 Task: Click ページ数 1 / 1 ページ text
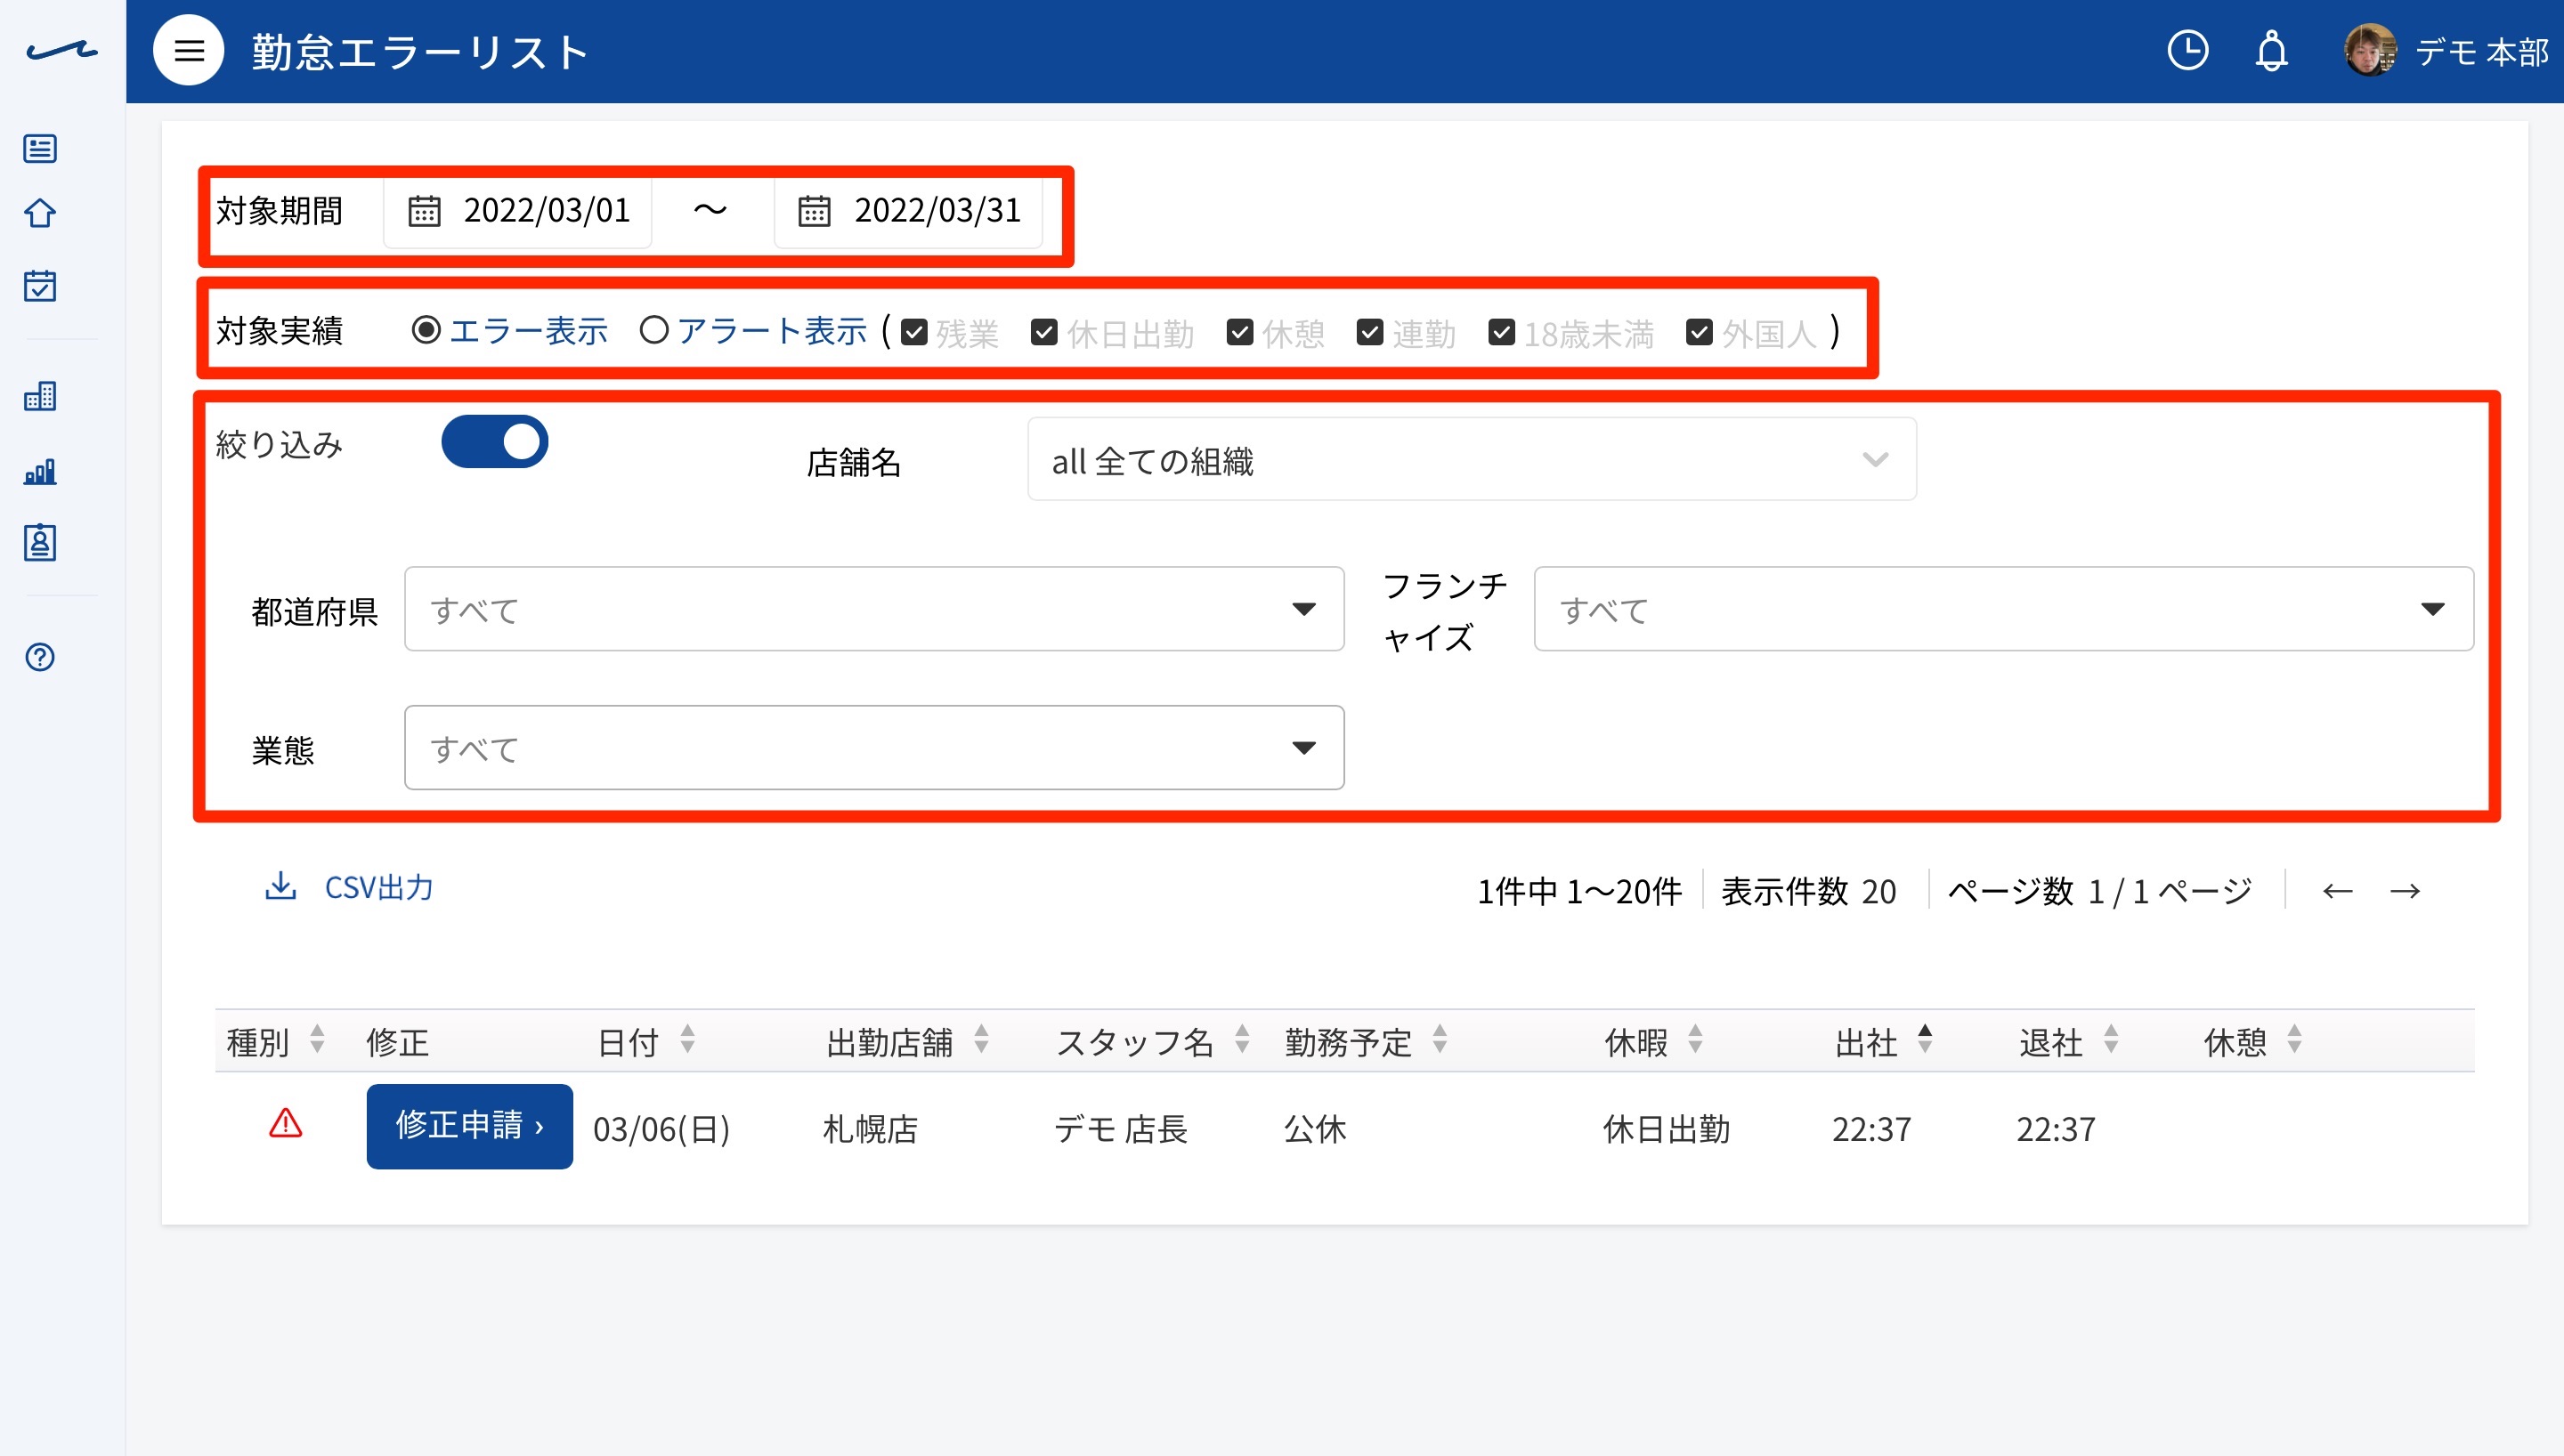pos(2099,891)
